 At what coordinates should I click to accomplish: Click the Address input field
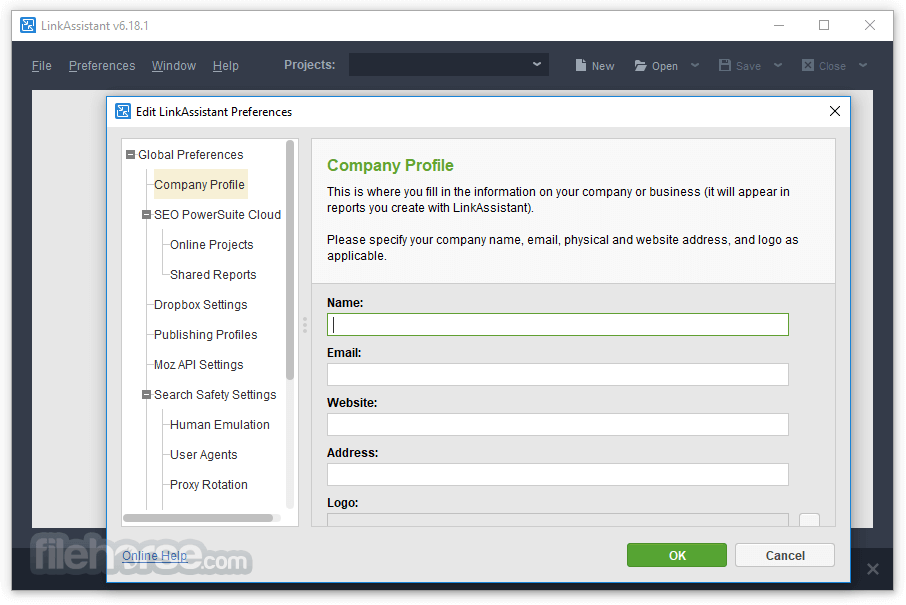558,474
